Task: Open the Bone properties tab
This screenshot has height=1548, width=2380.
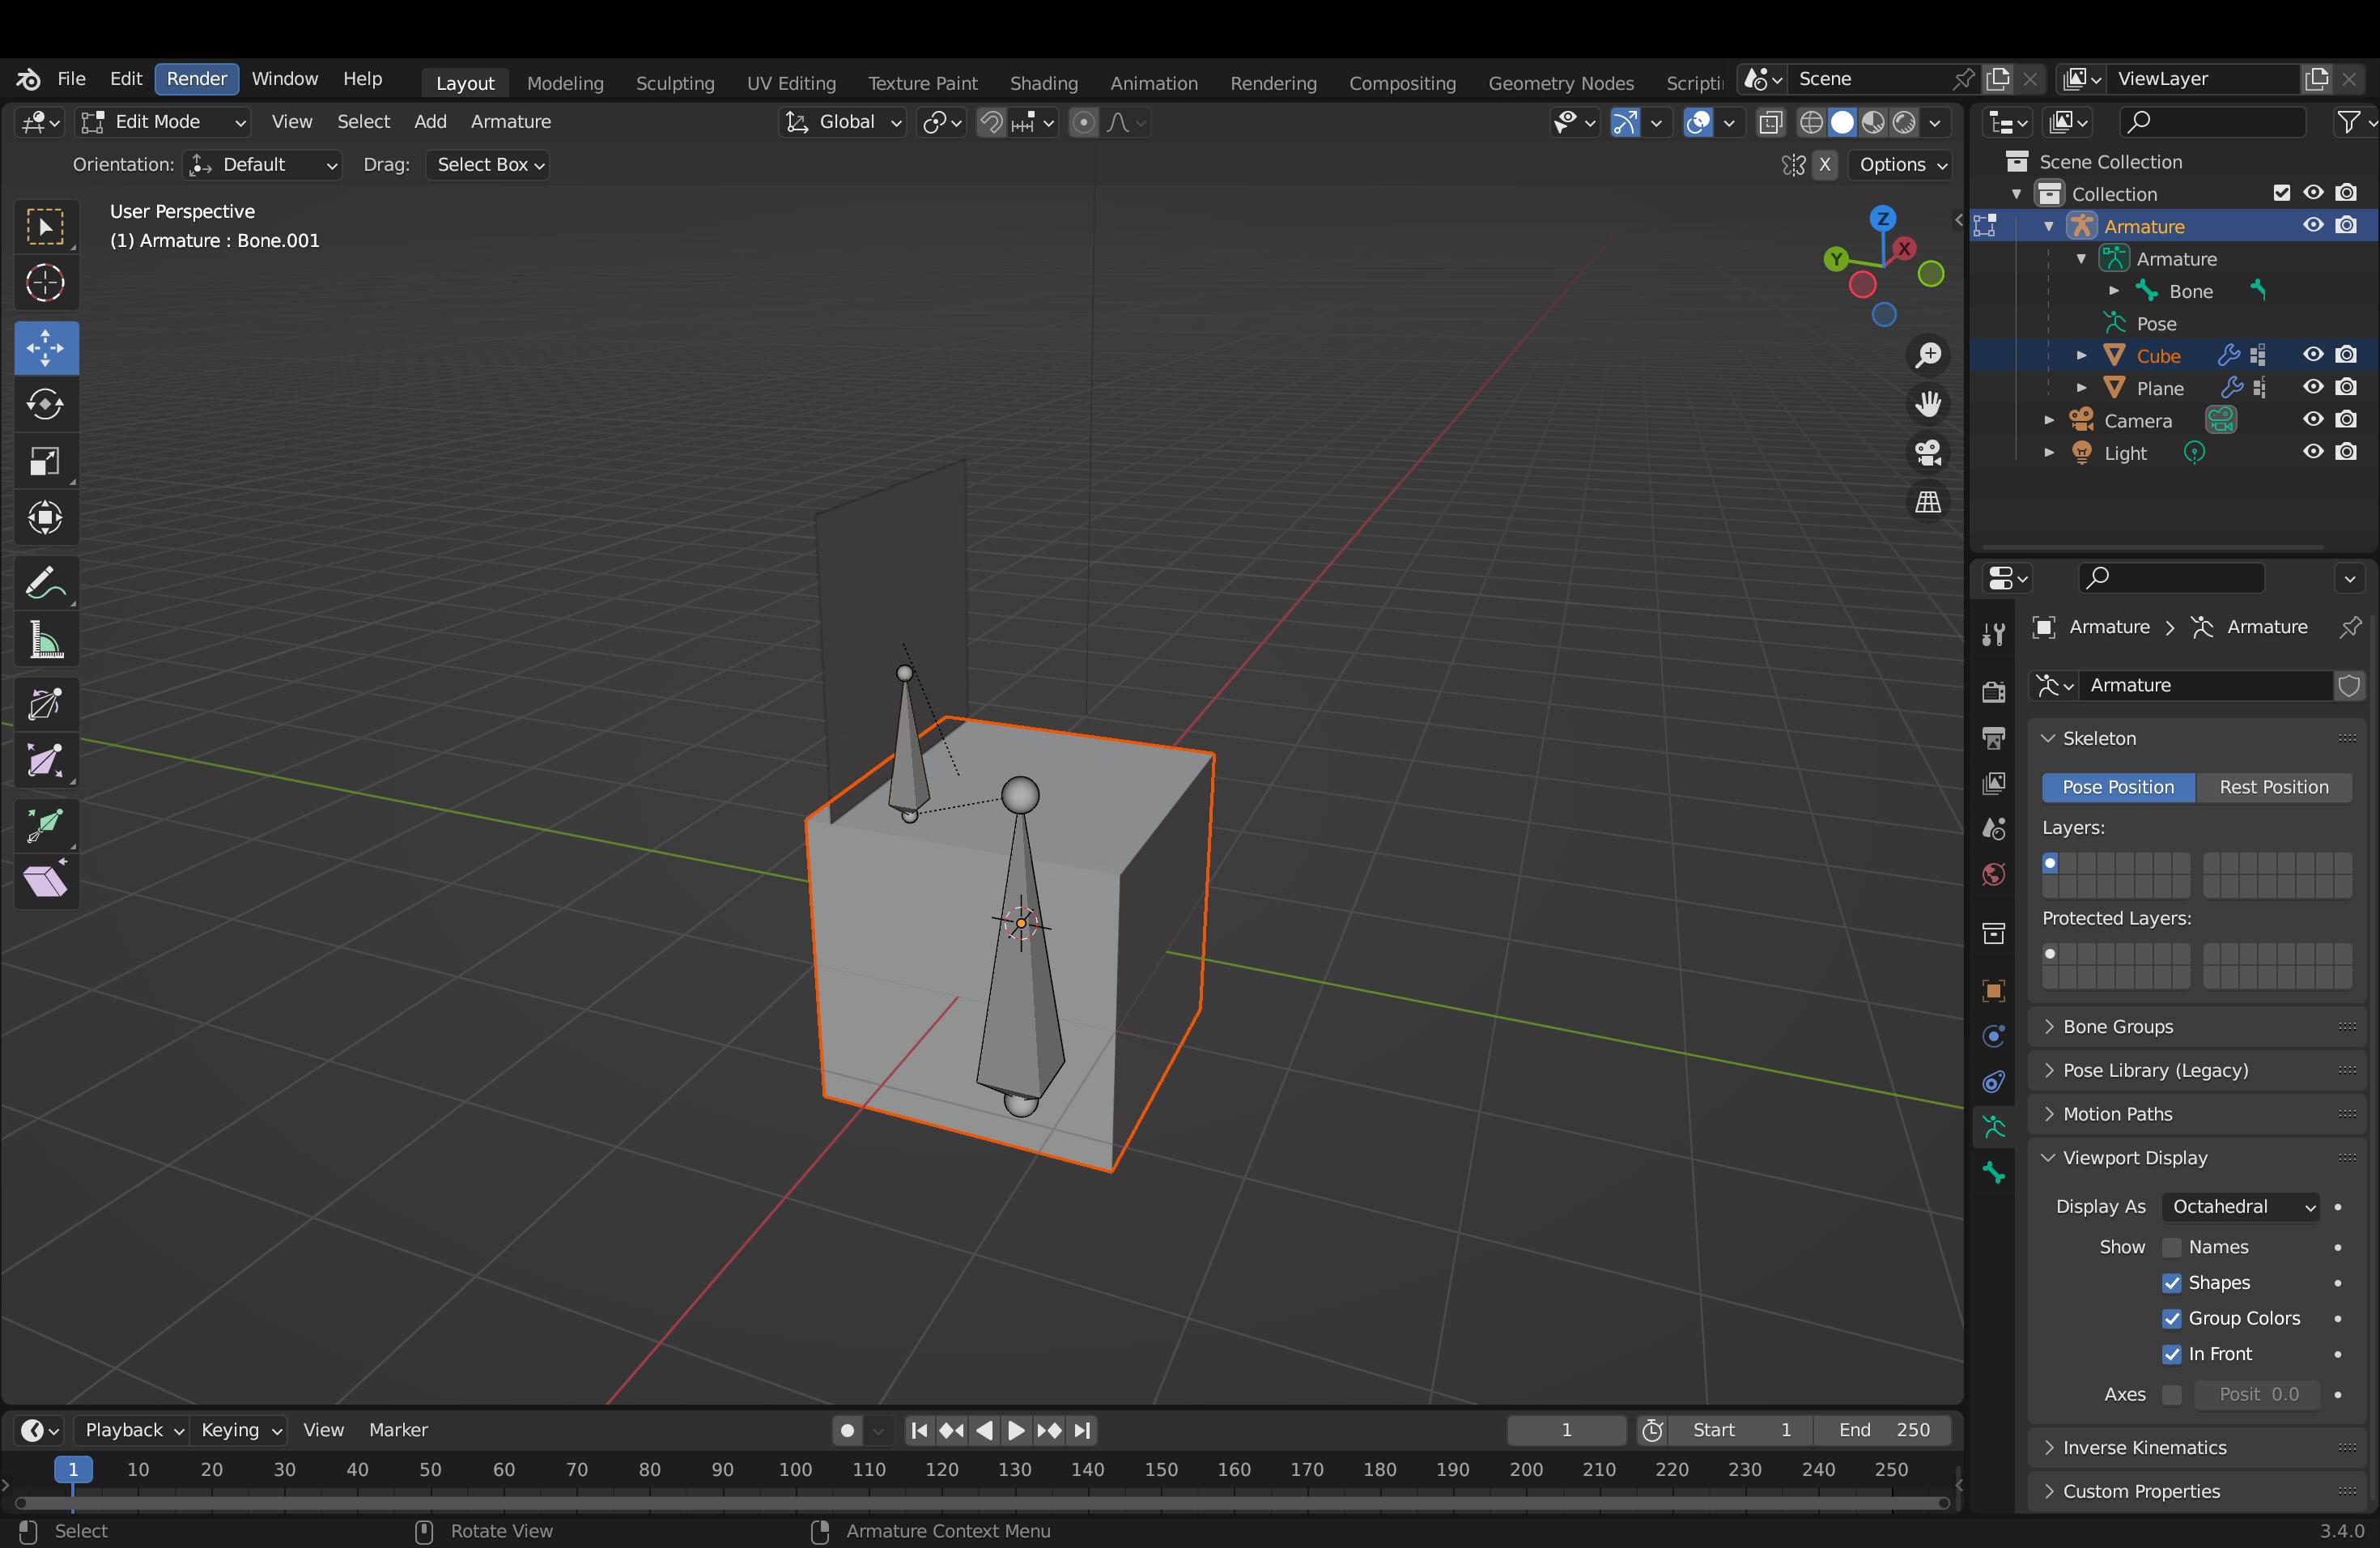Action: [1994, 1173]
